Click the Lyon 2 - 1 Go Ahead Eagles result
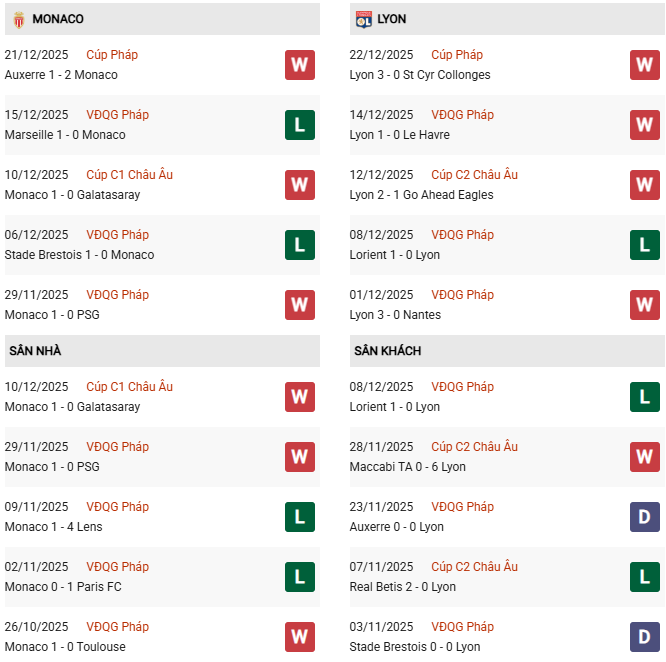 click(x=421, y=195)
